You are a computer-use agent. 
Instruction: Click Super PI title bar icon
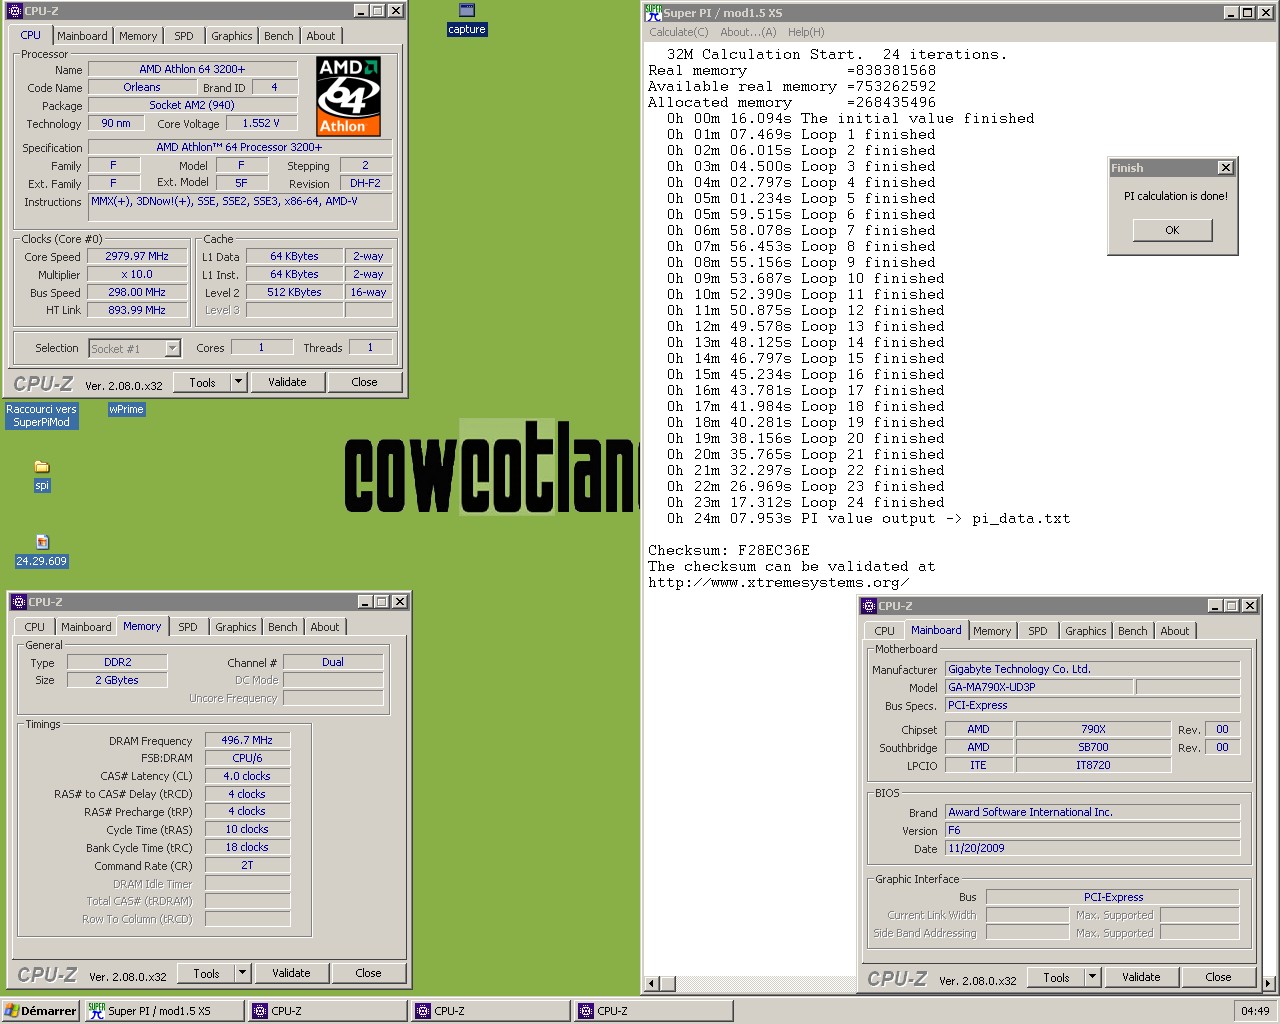[653, 12]
